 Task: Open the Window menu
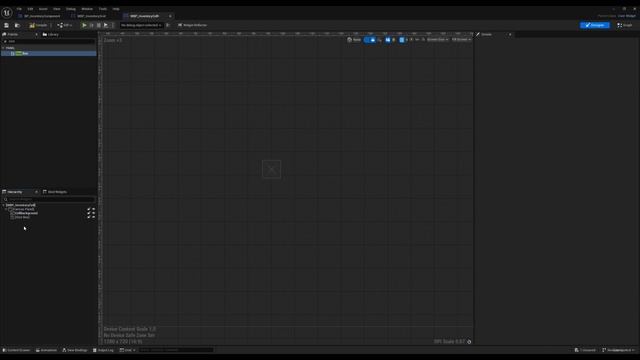pos(87,9)
